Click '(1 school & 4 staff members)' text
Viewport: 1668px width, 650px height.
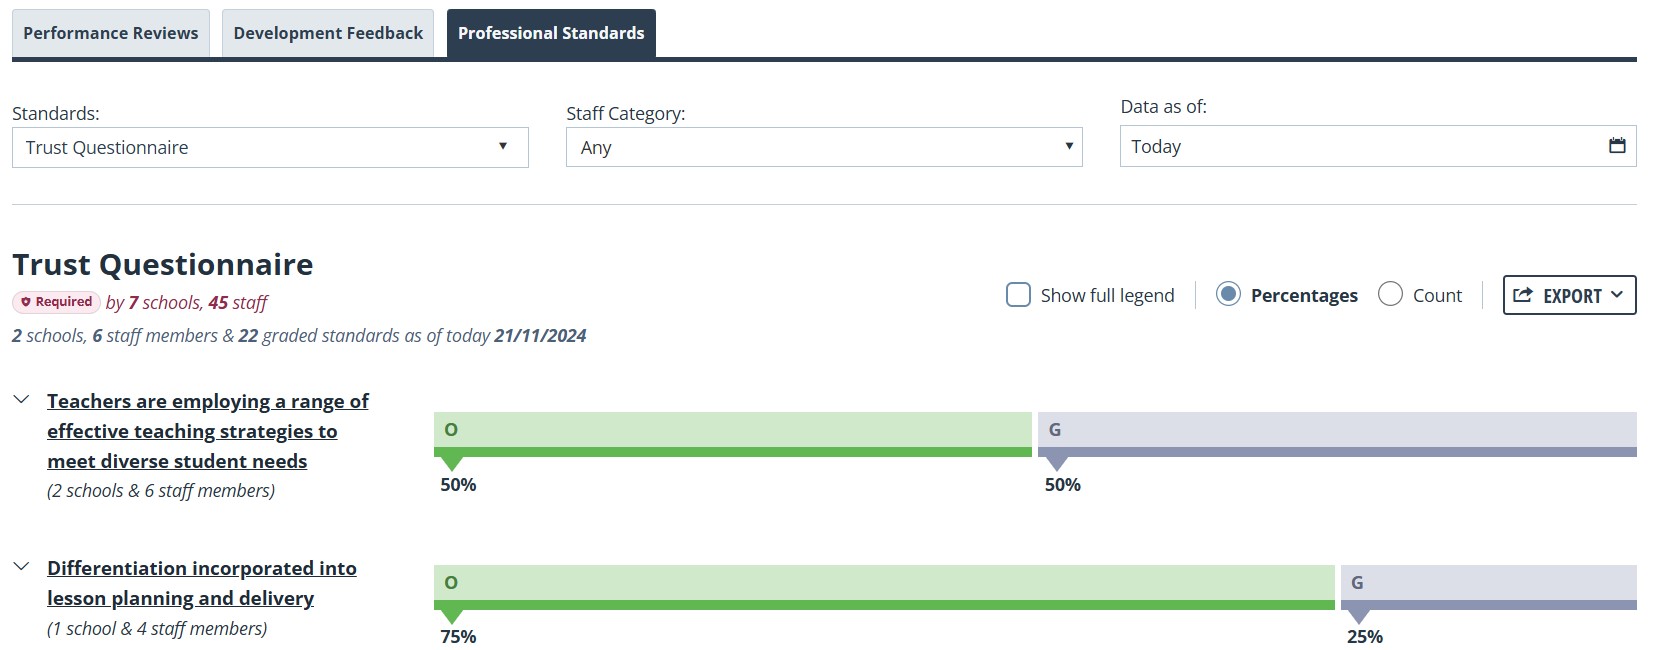tap(157, 629)
